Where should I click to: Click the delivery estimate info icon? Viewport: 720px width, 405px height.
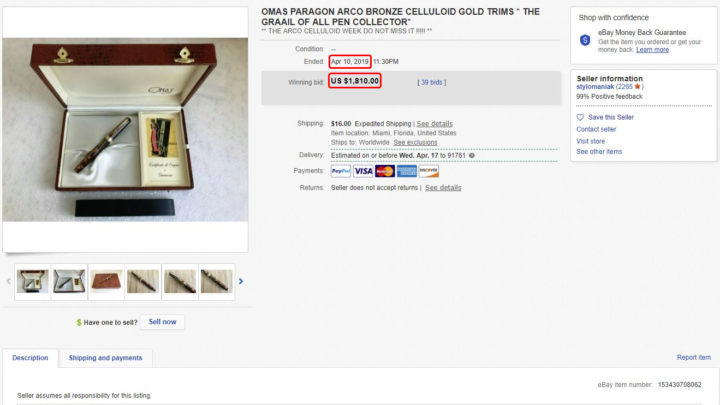472,156
